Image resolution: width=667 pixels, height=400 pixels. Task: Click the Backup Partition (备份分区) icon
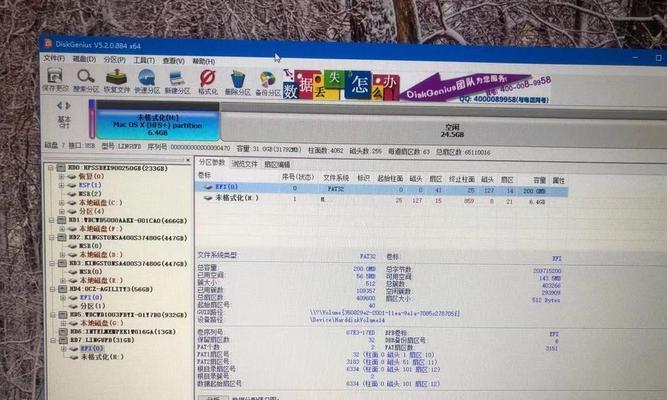point(267,81)
